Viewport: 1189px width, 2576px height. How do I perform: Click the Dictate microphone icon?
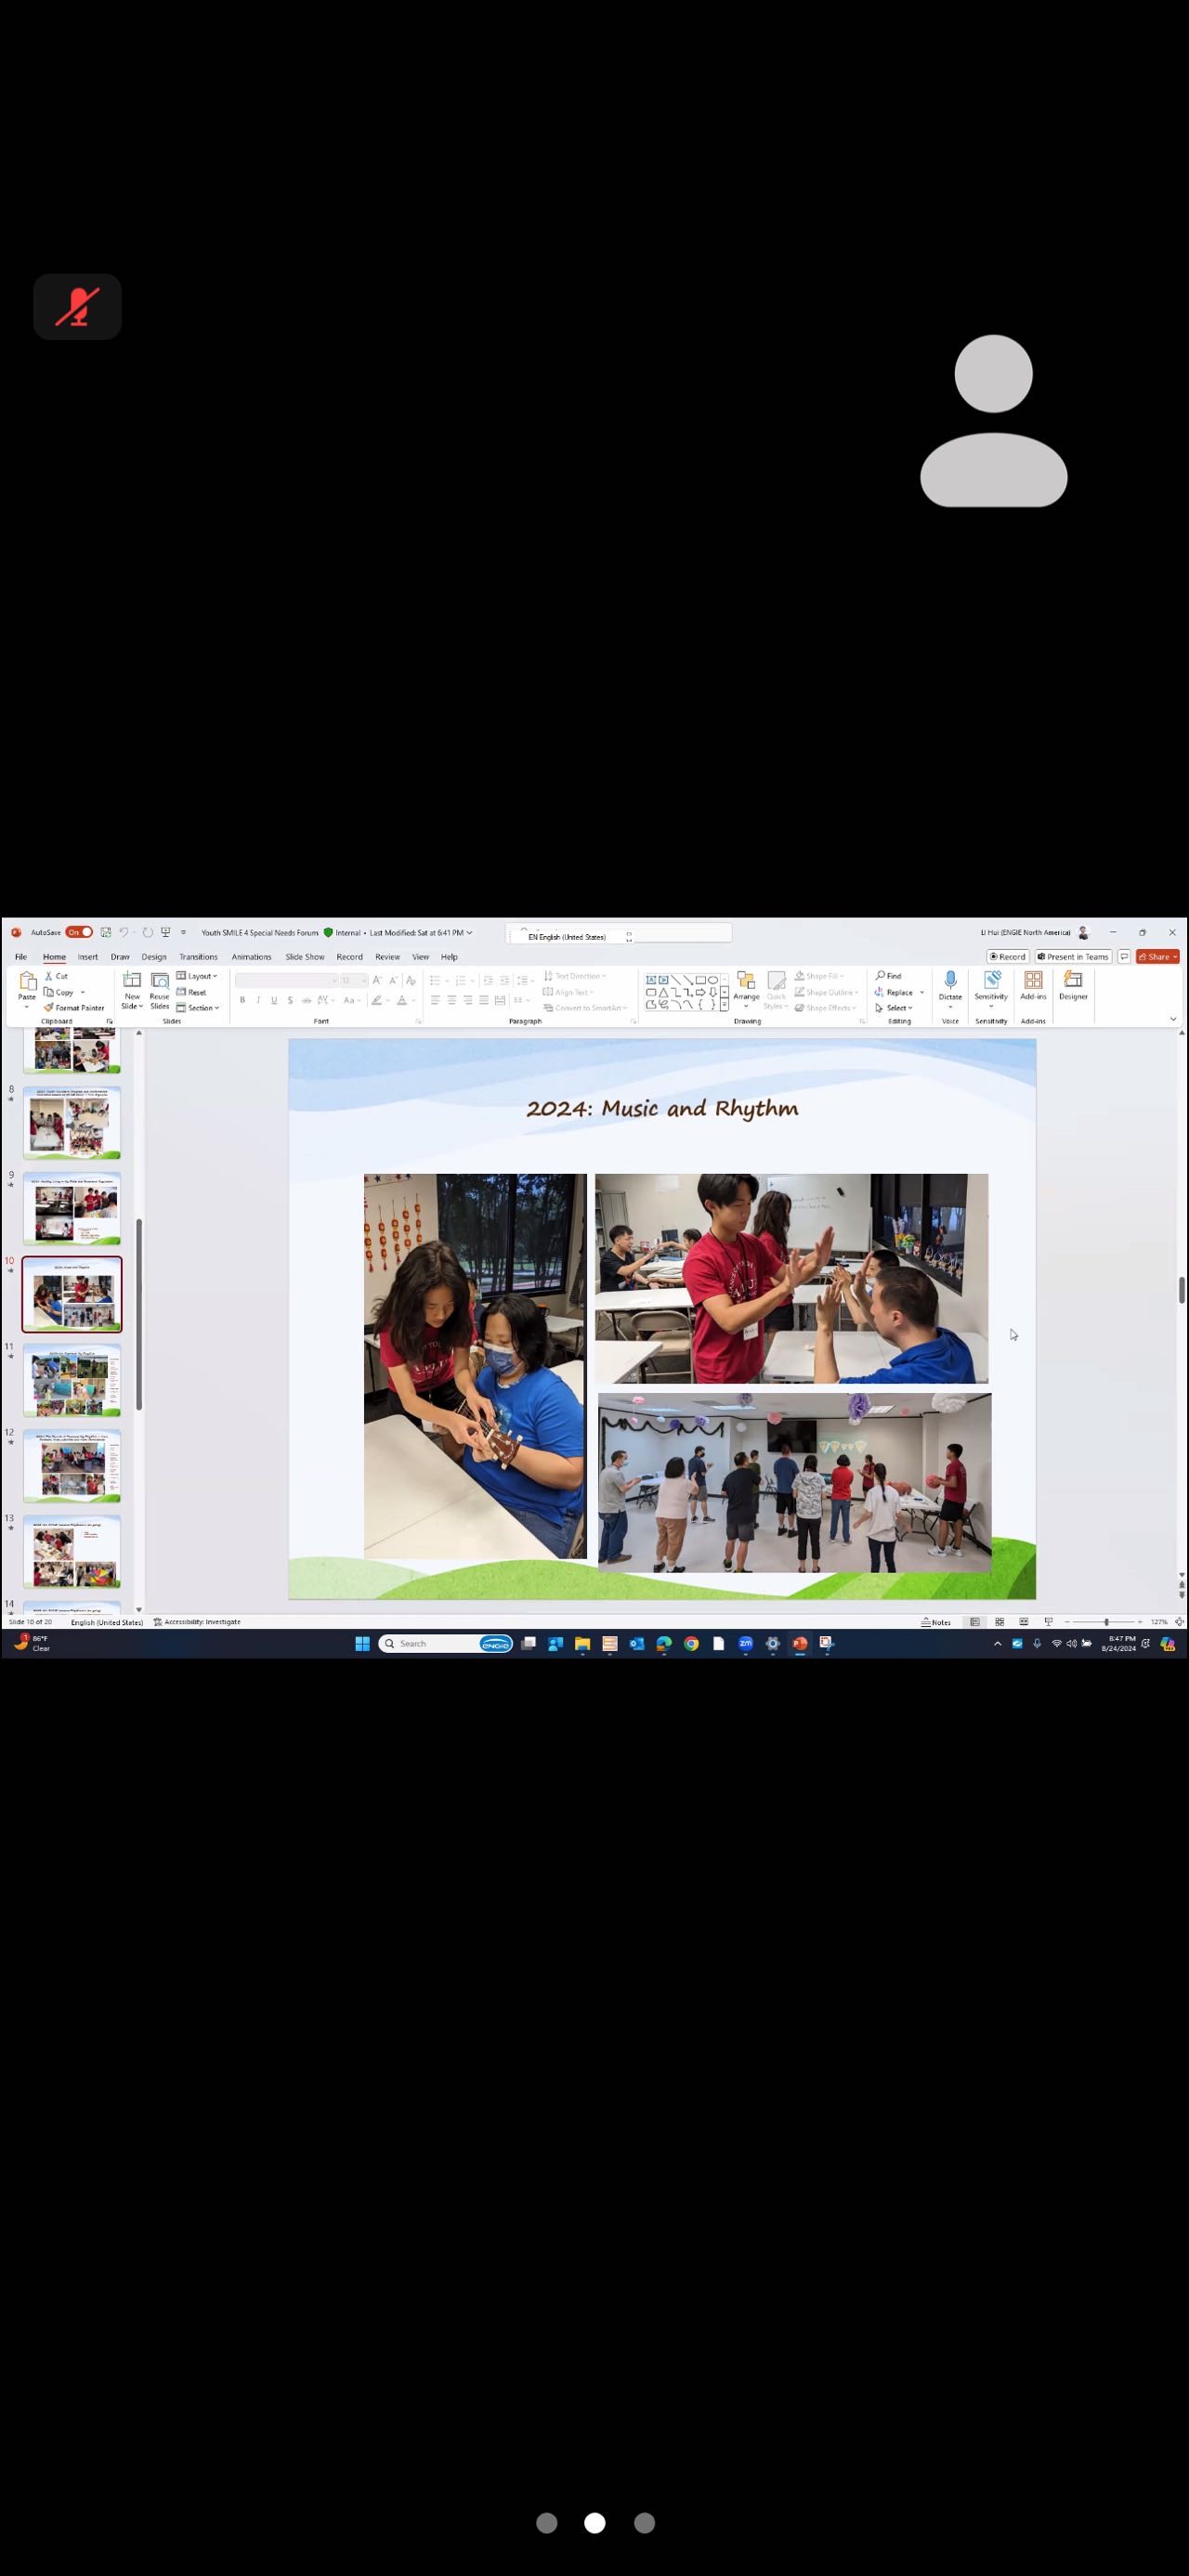950,980
